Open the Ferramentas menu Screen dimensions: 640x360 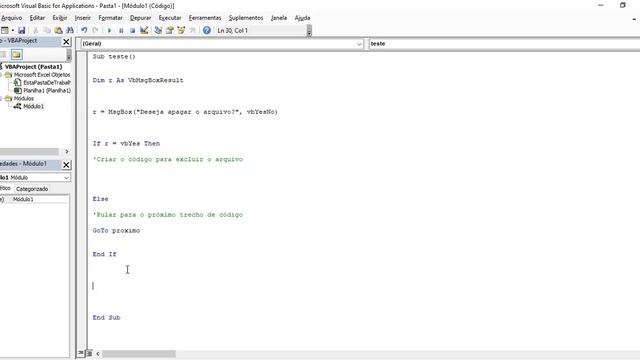pyautogui.click(x=205, y=18)
